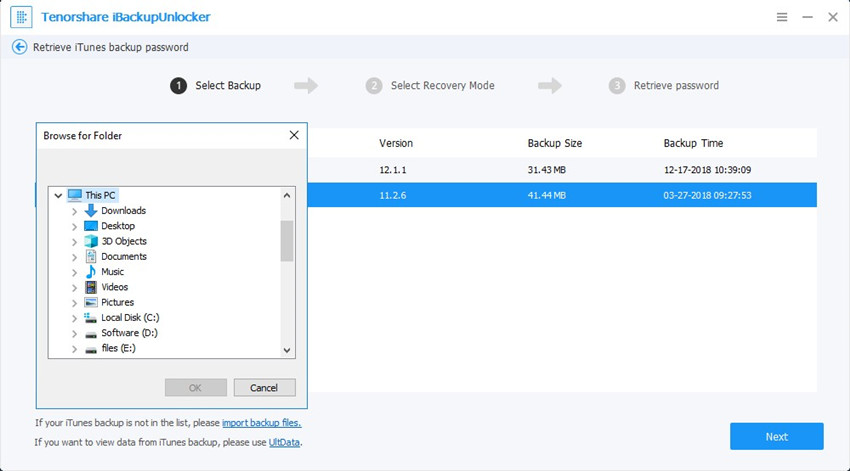
Task: Click the Tenorshare iBackupUnlocker logo icon
Action: click(x=21, y=17)
